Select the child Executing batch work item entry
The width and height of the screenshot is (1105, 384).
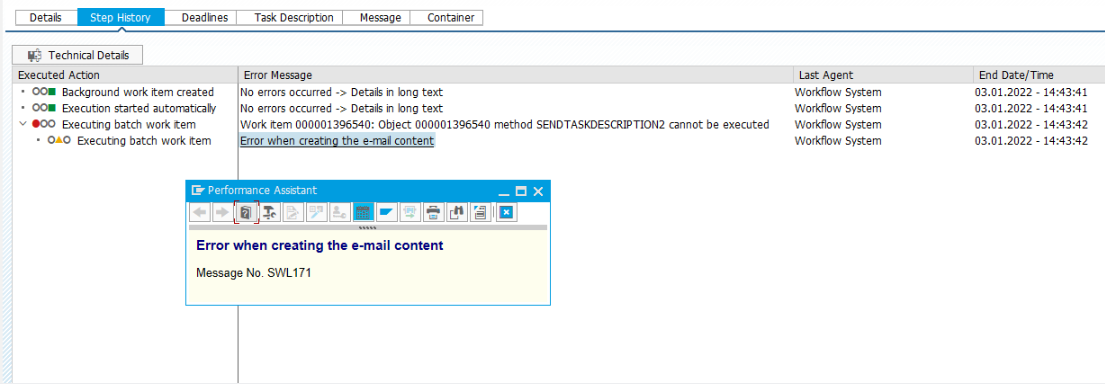click(x=144, y=141)
